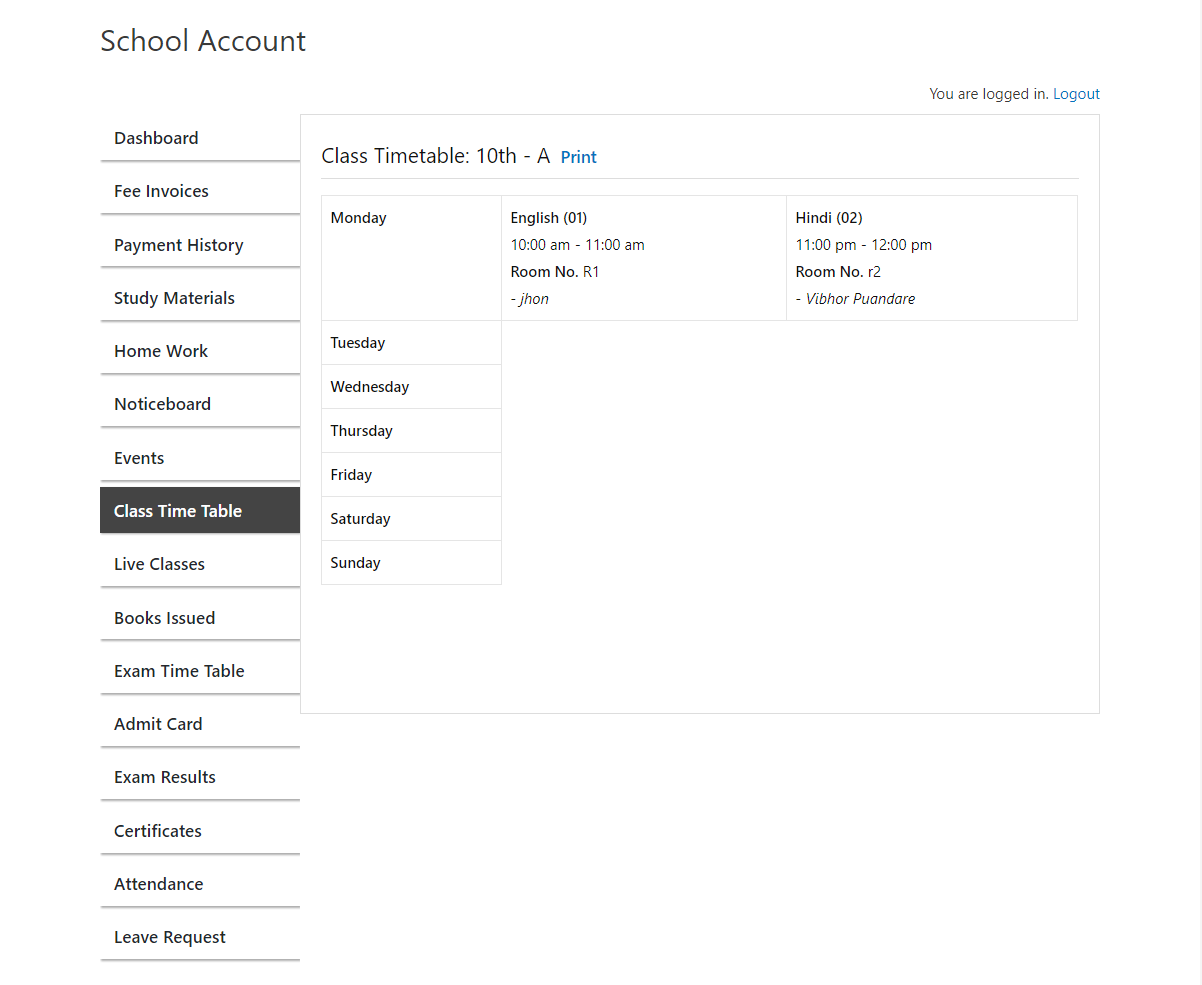1202x985 pixels.
Task: Select the Monday English class cell
Action: pyautogui.click(x=644, y=257)
